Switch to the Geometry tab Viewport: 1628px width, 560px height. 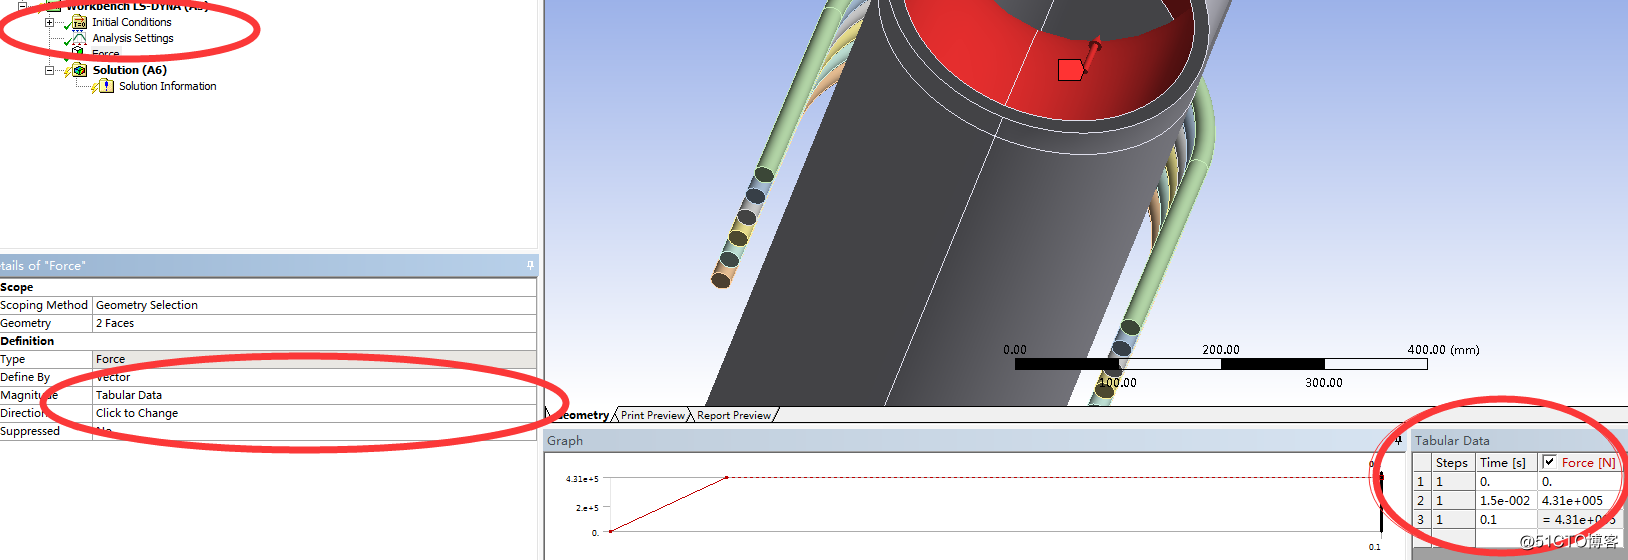[x=581, y=415]
